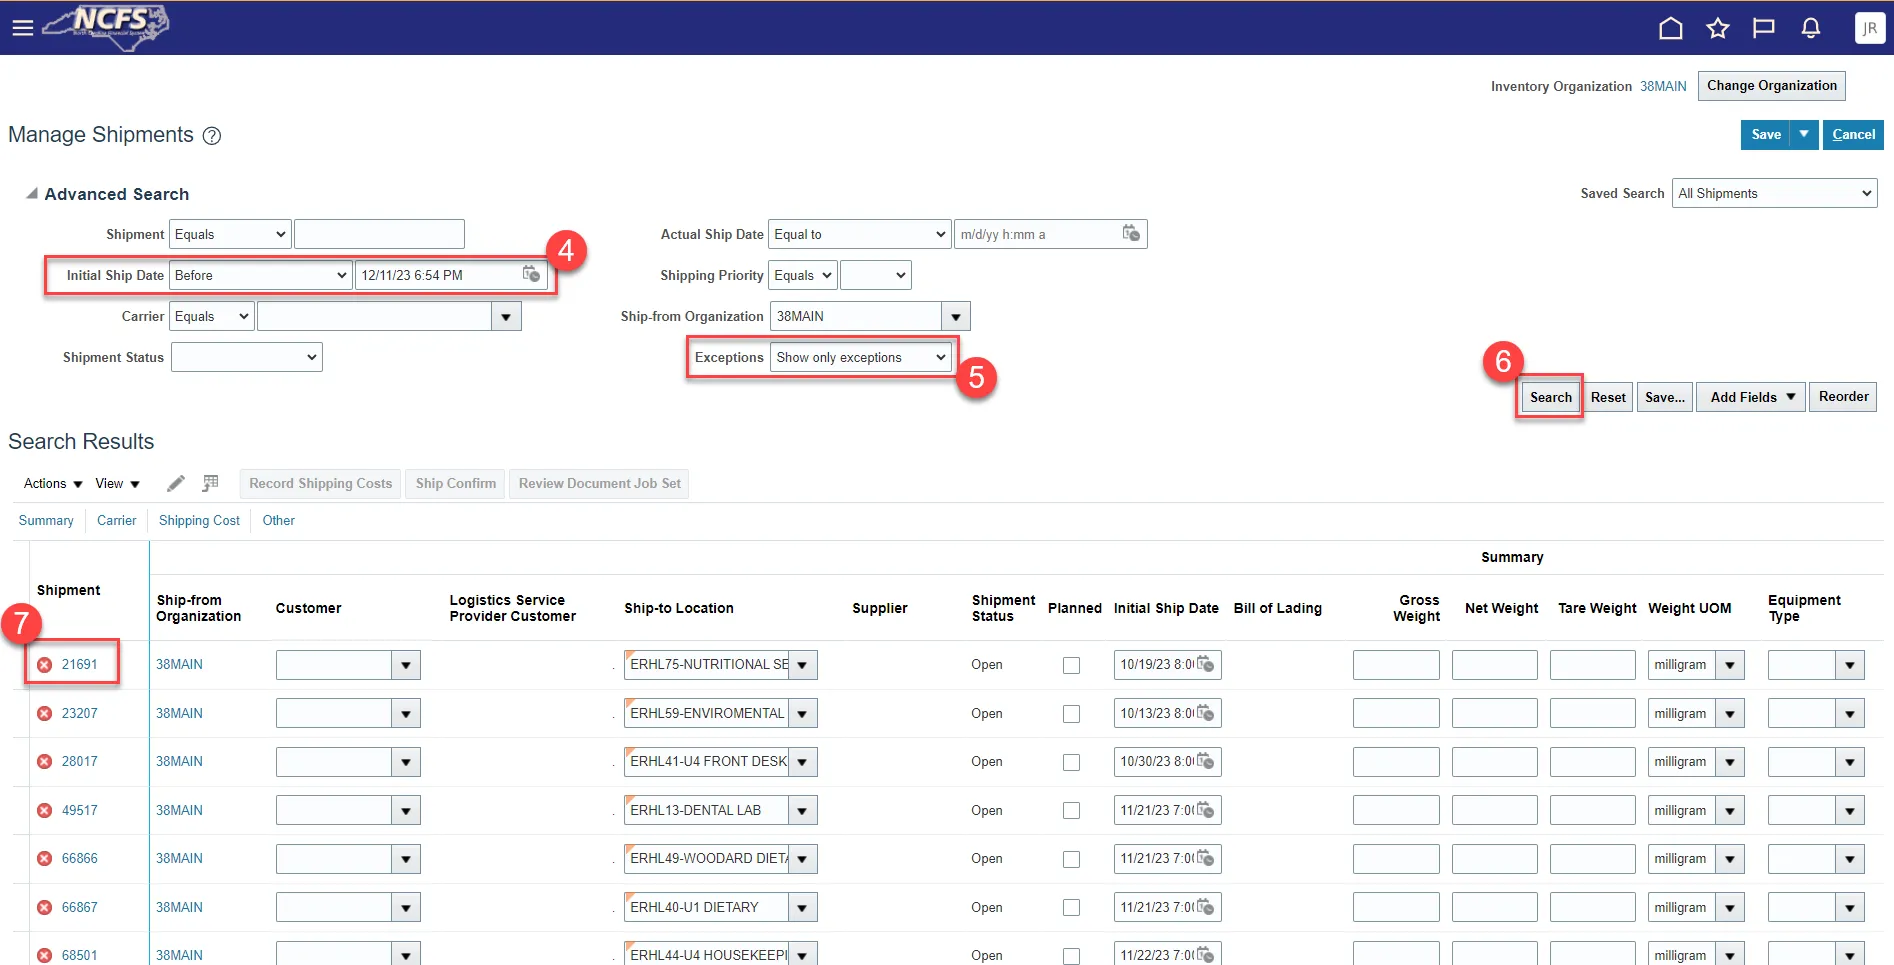The width and height of the screenshot is (1894, 965).
Task: Open notifications bell
Action: [x=1810, y=28]
